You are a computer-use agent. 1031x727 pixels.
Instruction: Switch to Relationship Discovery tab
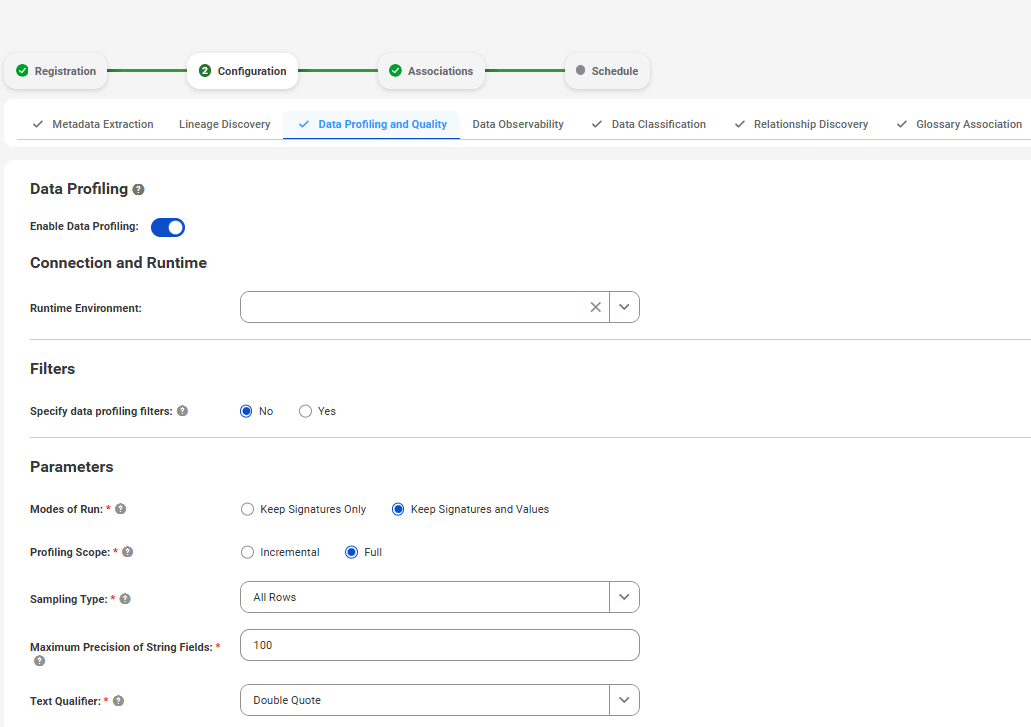click(802, 124)
